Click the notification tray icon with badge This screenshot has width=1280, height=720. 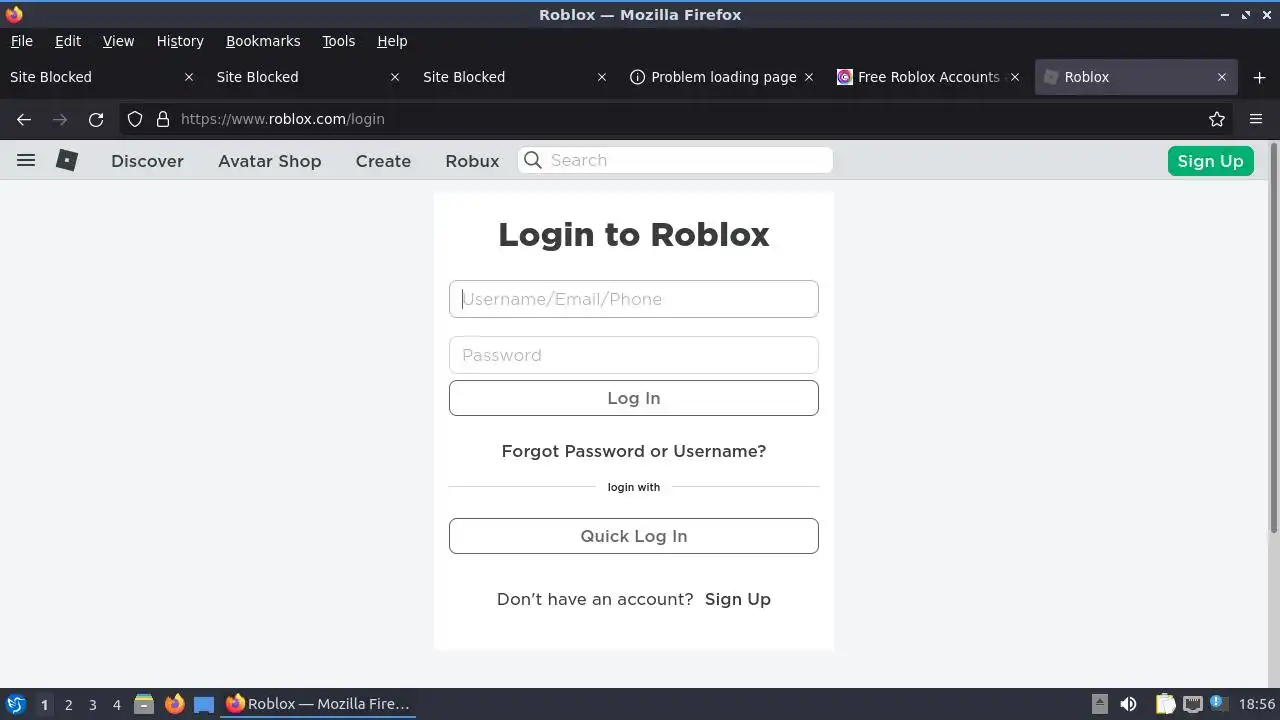pos(1219,704)
